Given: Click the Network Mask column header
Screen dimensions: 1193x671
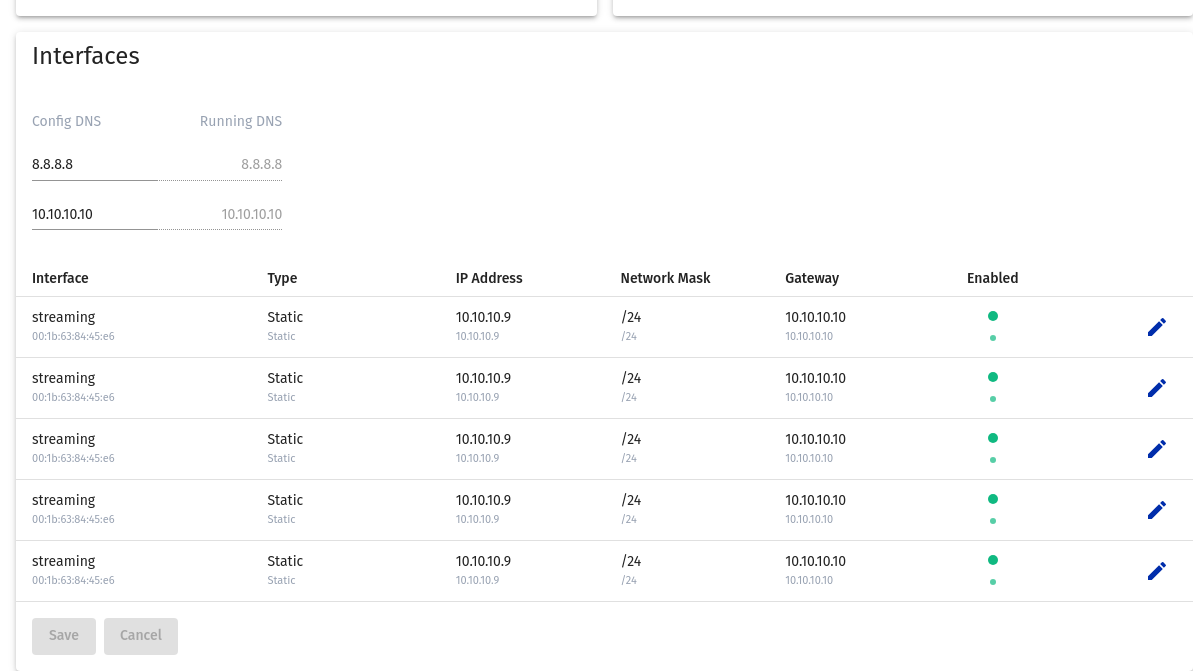Looking at the screenshot, I should click(x=665, y=278).
